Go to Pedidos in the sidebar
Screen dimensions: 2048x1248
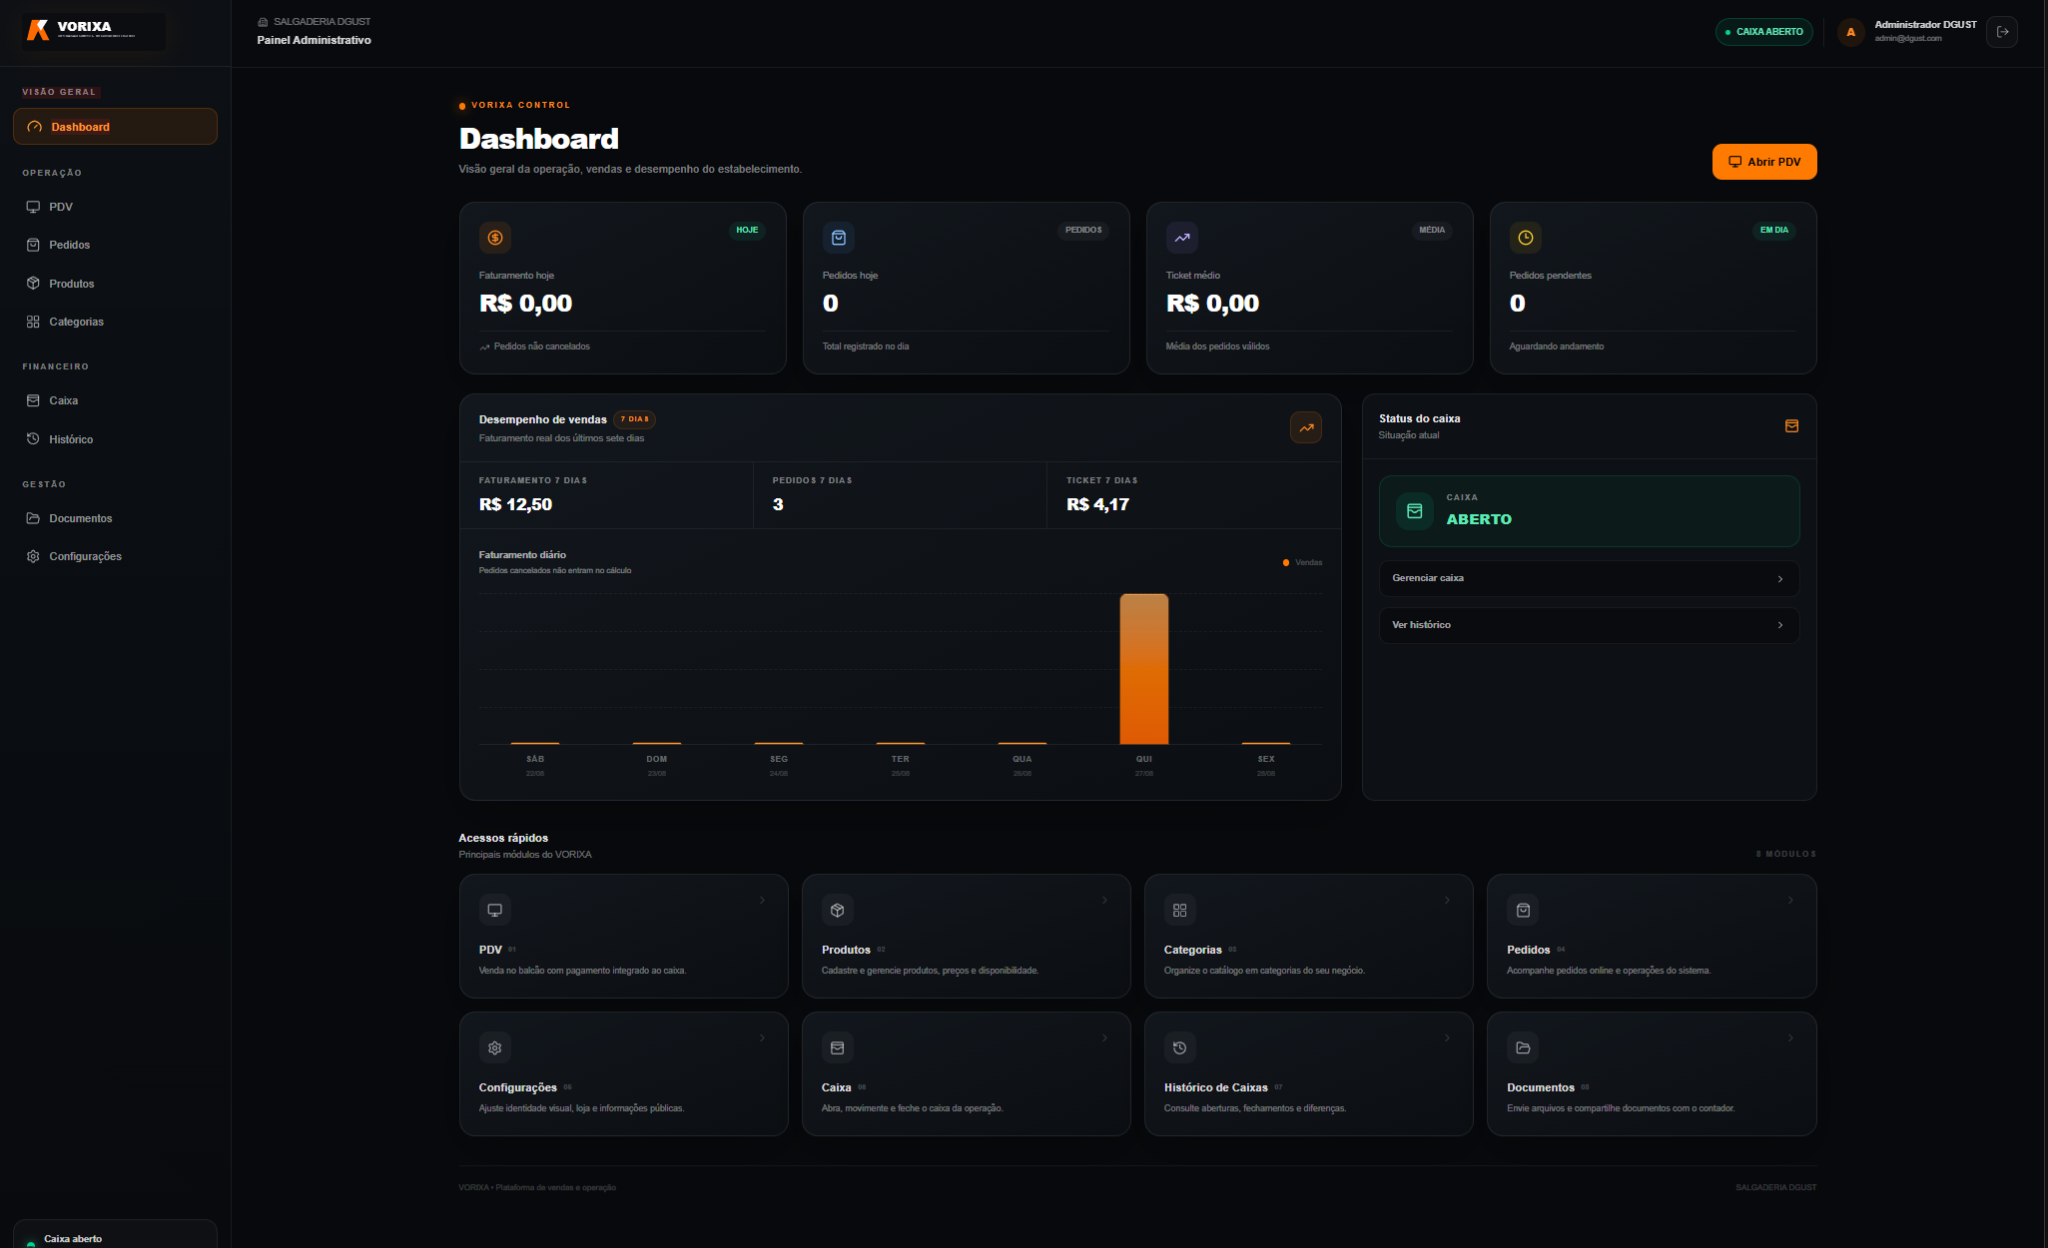[x=115, y=245]
